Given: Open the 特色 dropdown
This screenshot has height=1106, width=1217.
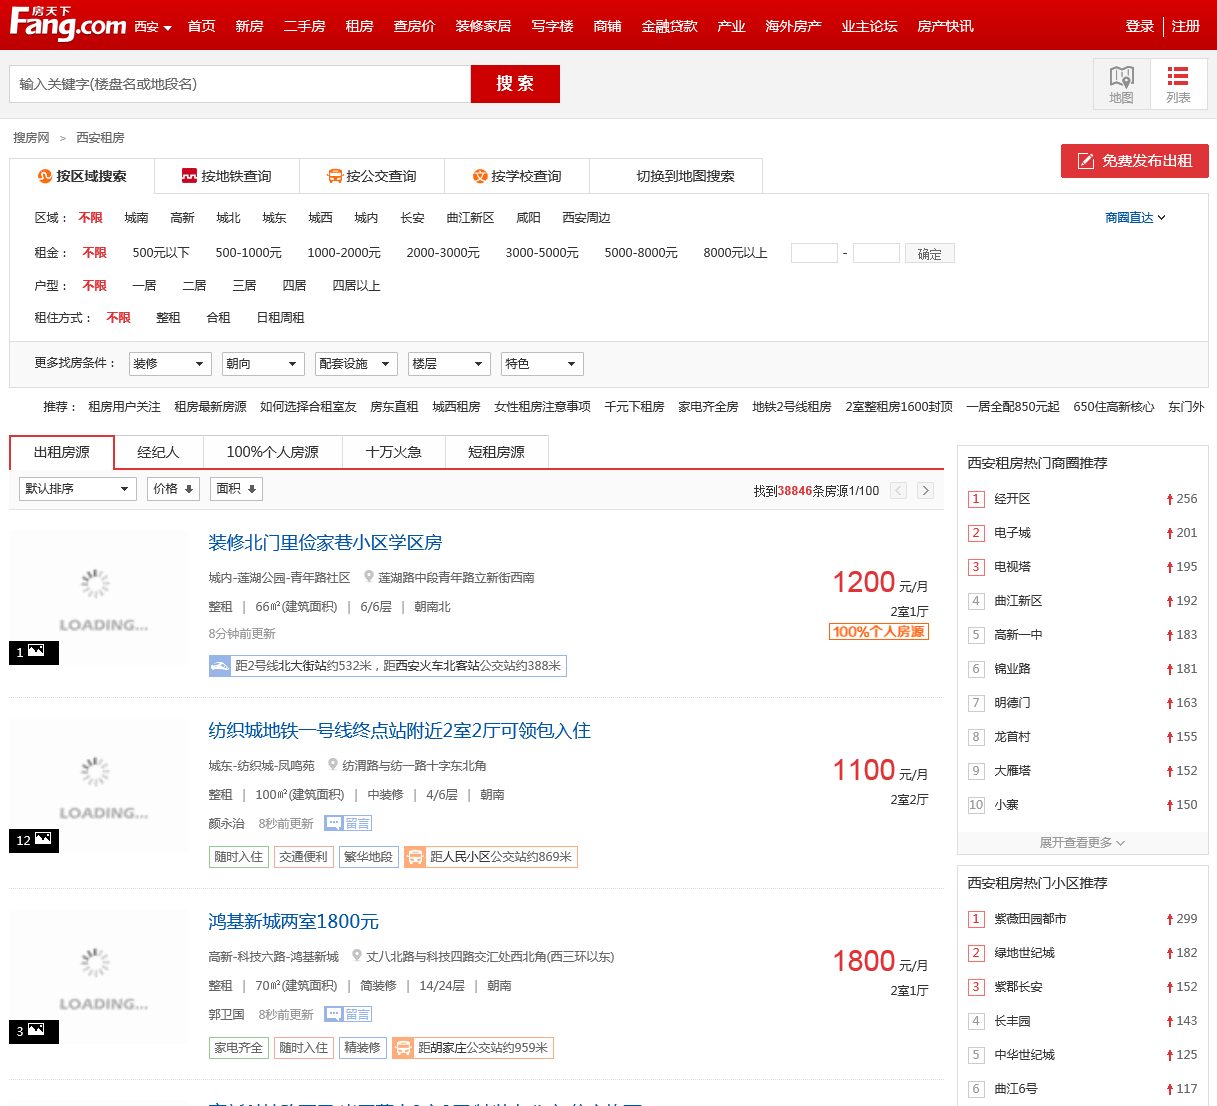Looking at the screenshot, I should pos(542,364).
